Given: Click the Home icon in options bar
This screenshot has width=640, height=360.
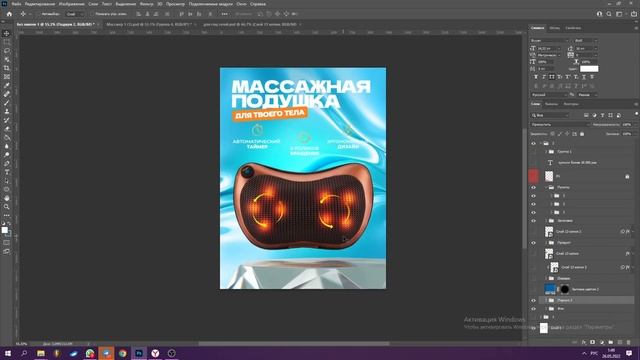Looking at the screenshot, I should [x=9, y=14].
